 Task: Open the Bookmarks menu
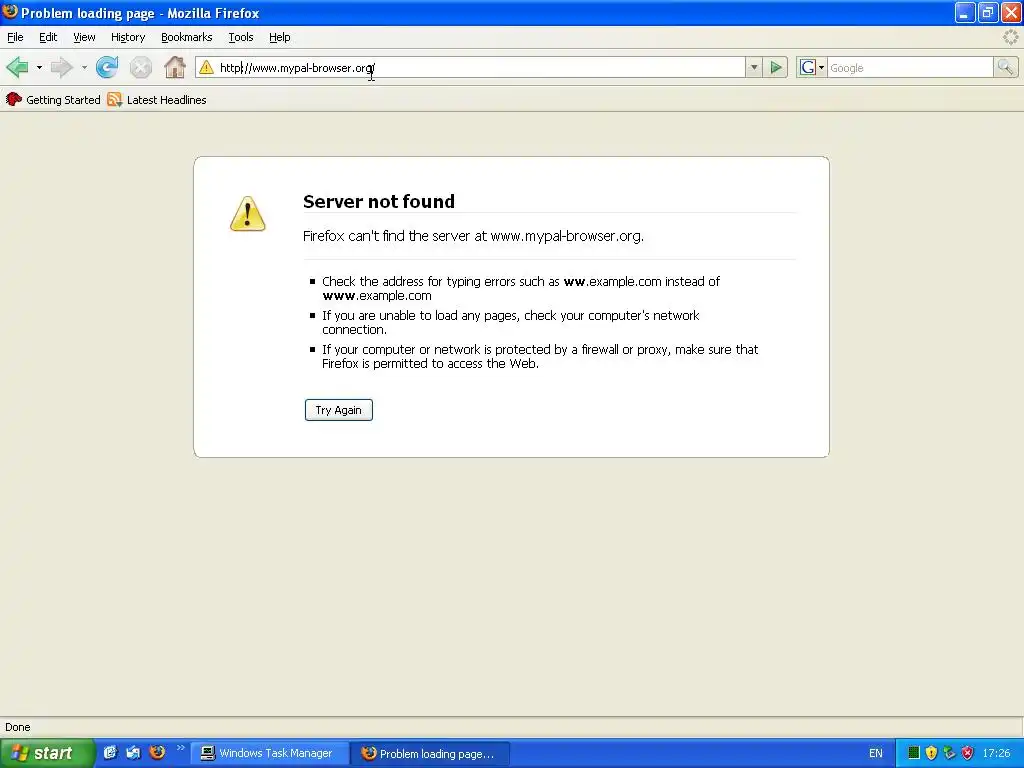pos(187,37)
